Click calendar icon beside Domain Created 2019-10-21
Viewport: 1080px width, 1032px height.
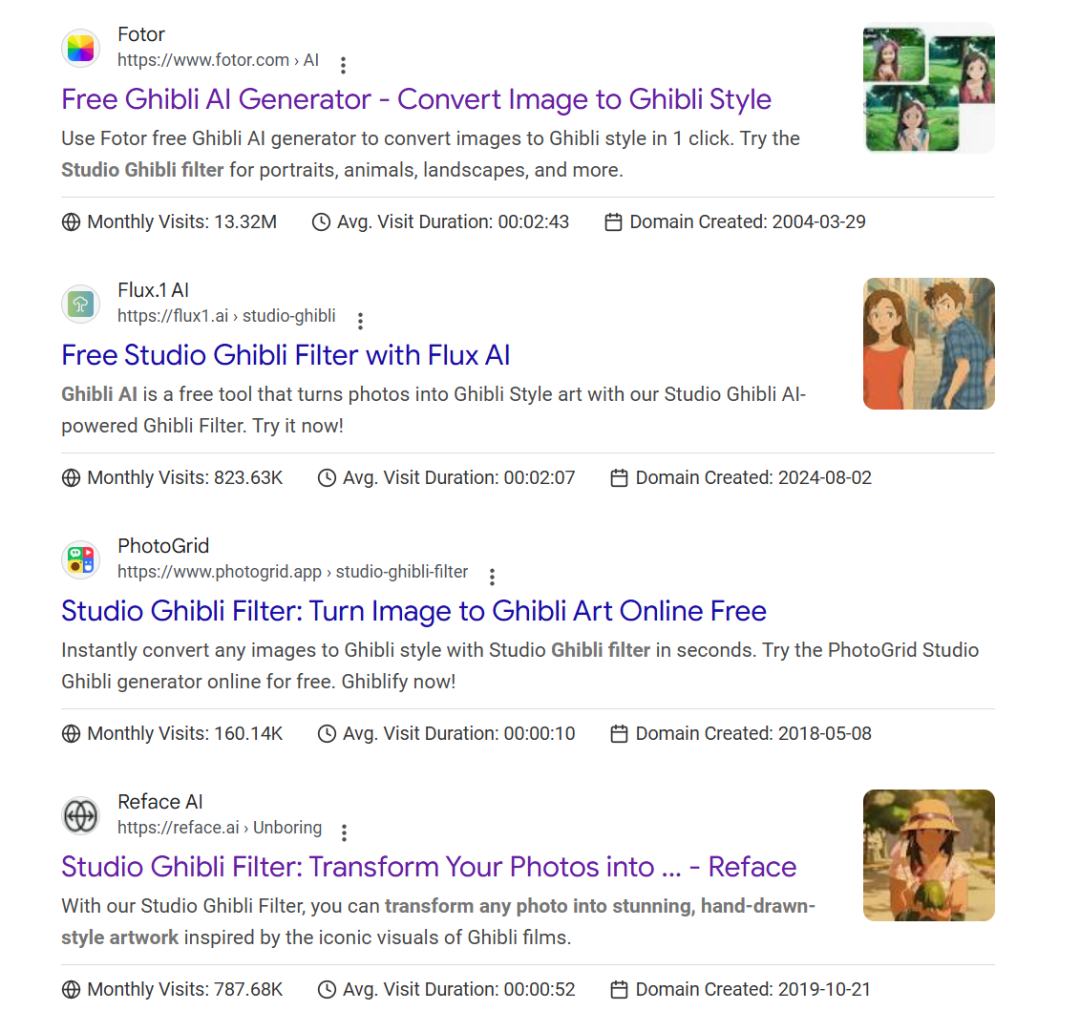(619, 989)
